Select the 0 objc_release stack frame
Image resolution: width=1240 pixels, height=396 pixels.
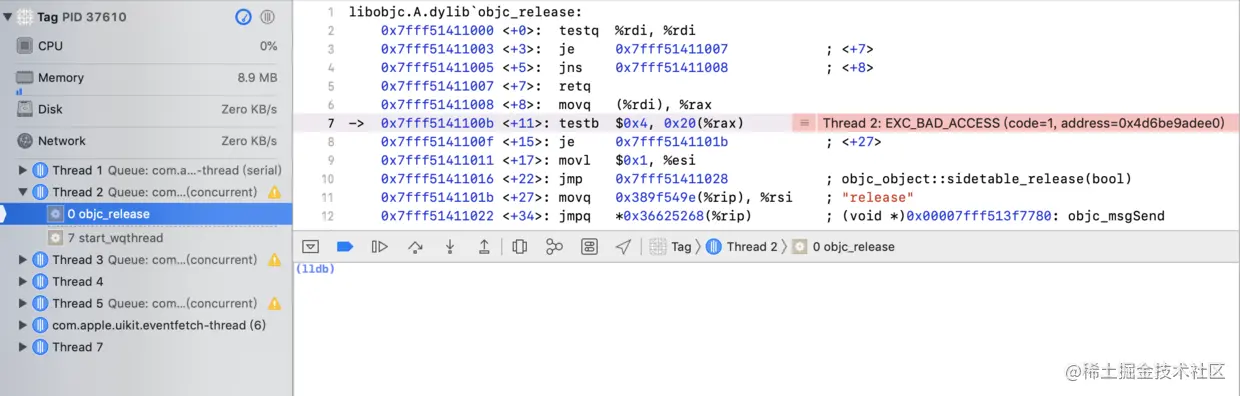(x=146, y=214)
